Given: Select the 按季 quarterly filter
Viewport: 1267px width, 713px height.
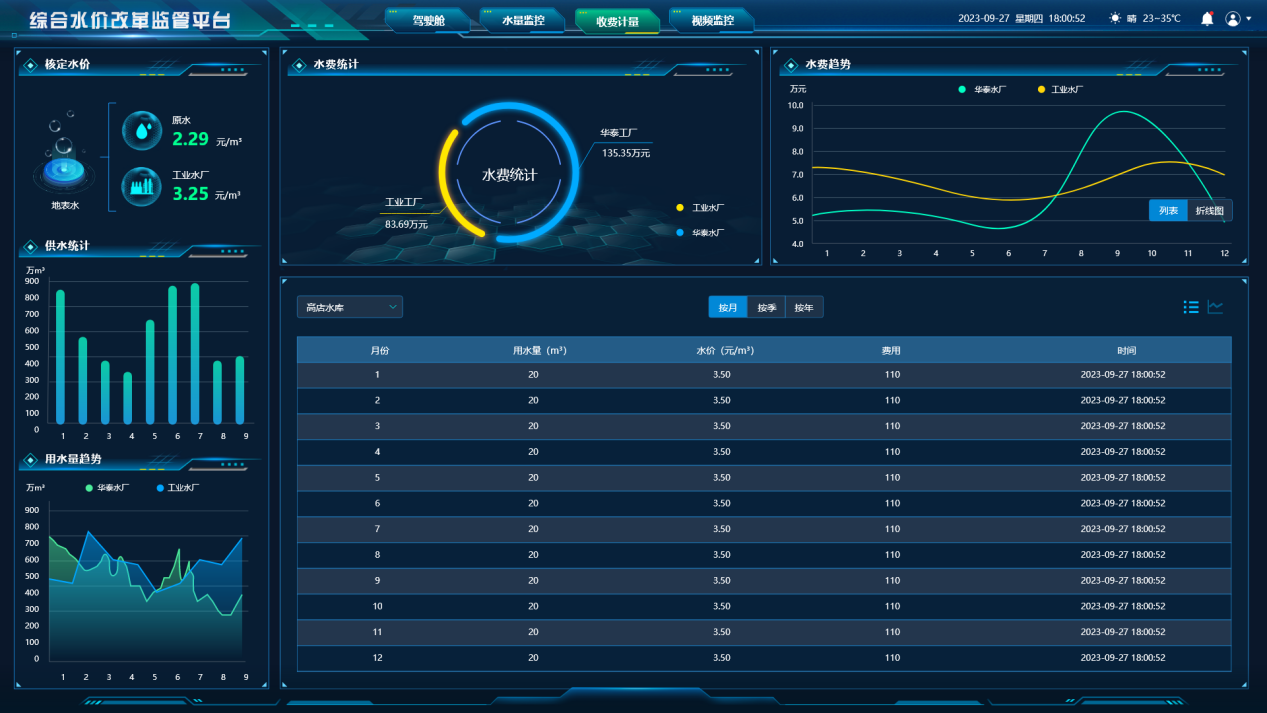Looking at the screenshot, I should tap(766, 307).
